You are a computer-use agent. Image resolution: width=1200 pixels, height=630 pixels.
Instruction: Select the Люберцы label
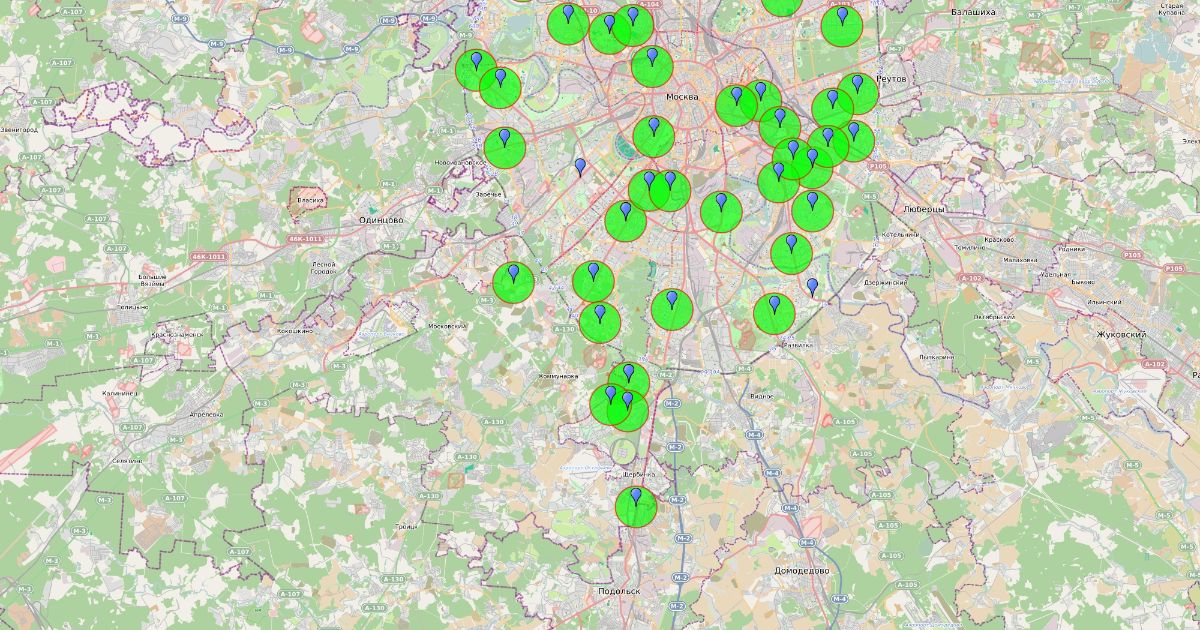point(923,210)
